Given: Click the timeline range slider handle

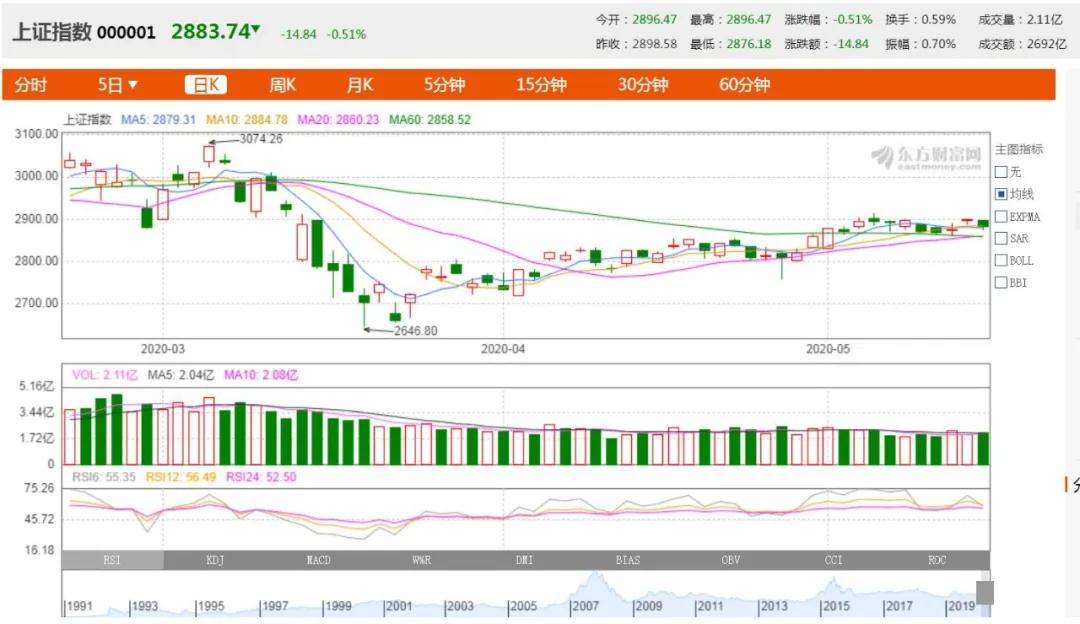Looking at the screenshot, I should point(984,592).
